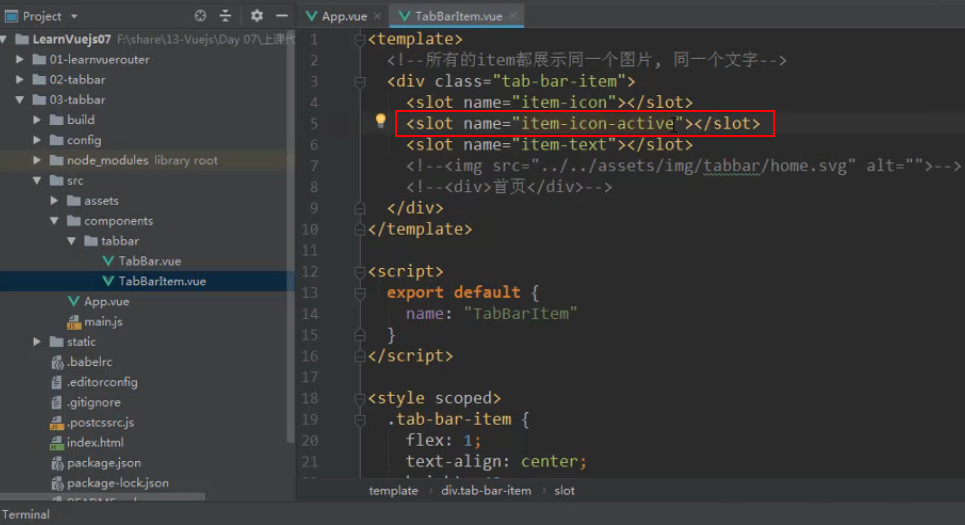Click the template breadcrumb
The width and height of the screenshot is (965, 525).
tap(393, 491)
